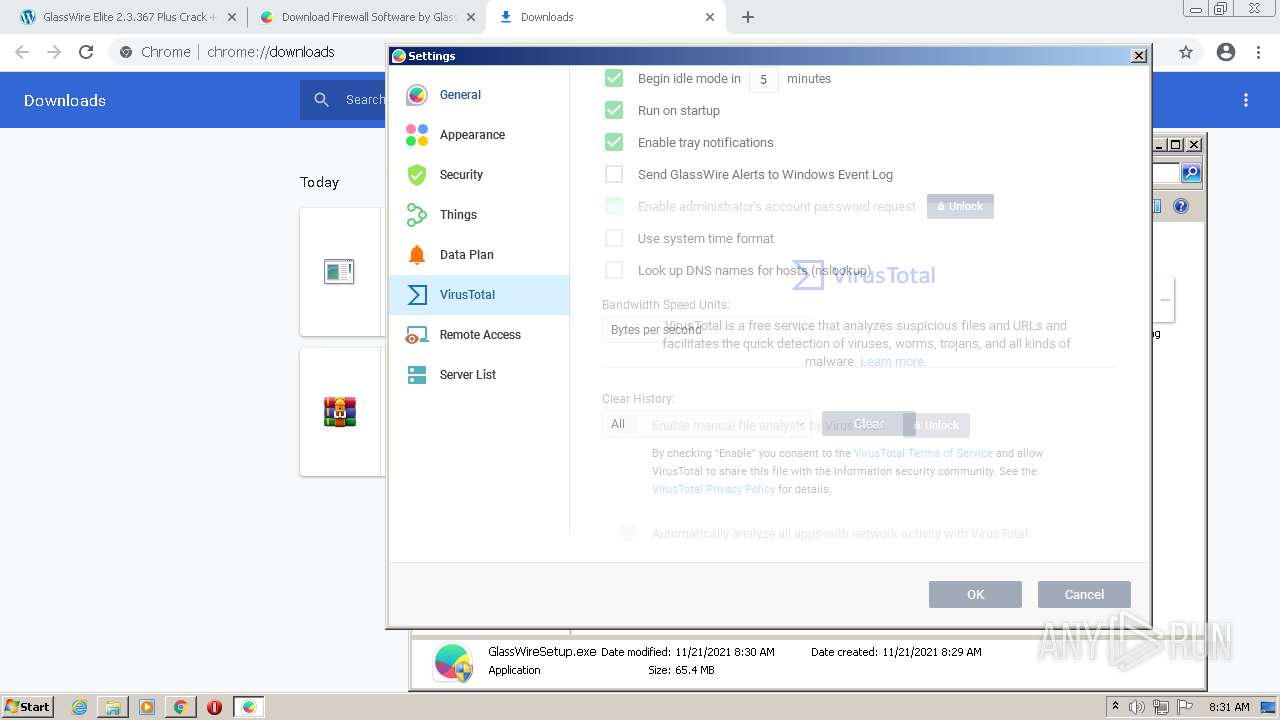1280x720 pixels.
Task: Edit the idle mode minutes field
Action: [764, 79]
